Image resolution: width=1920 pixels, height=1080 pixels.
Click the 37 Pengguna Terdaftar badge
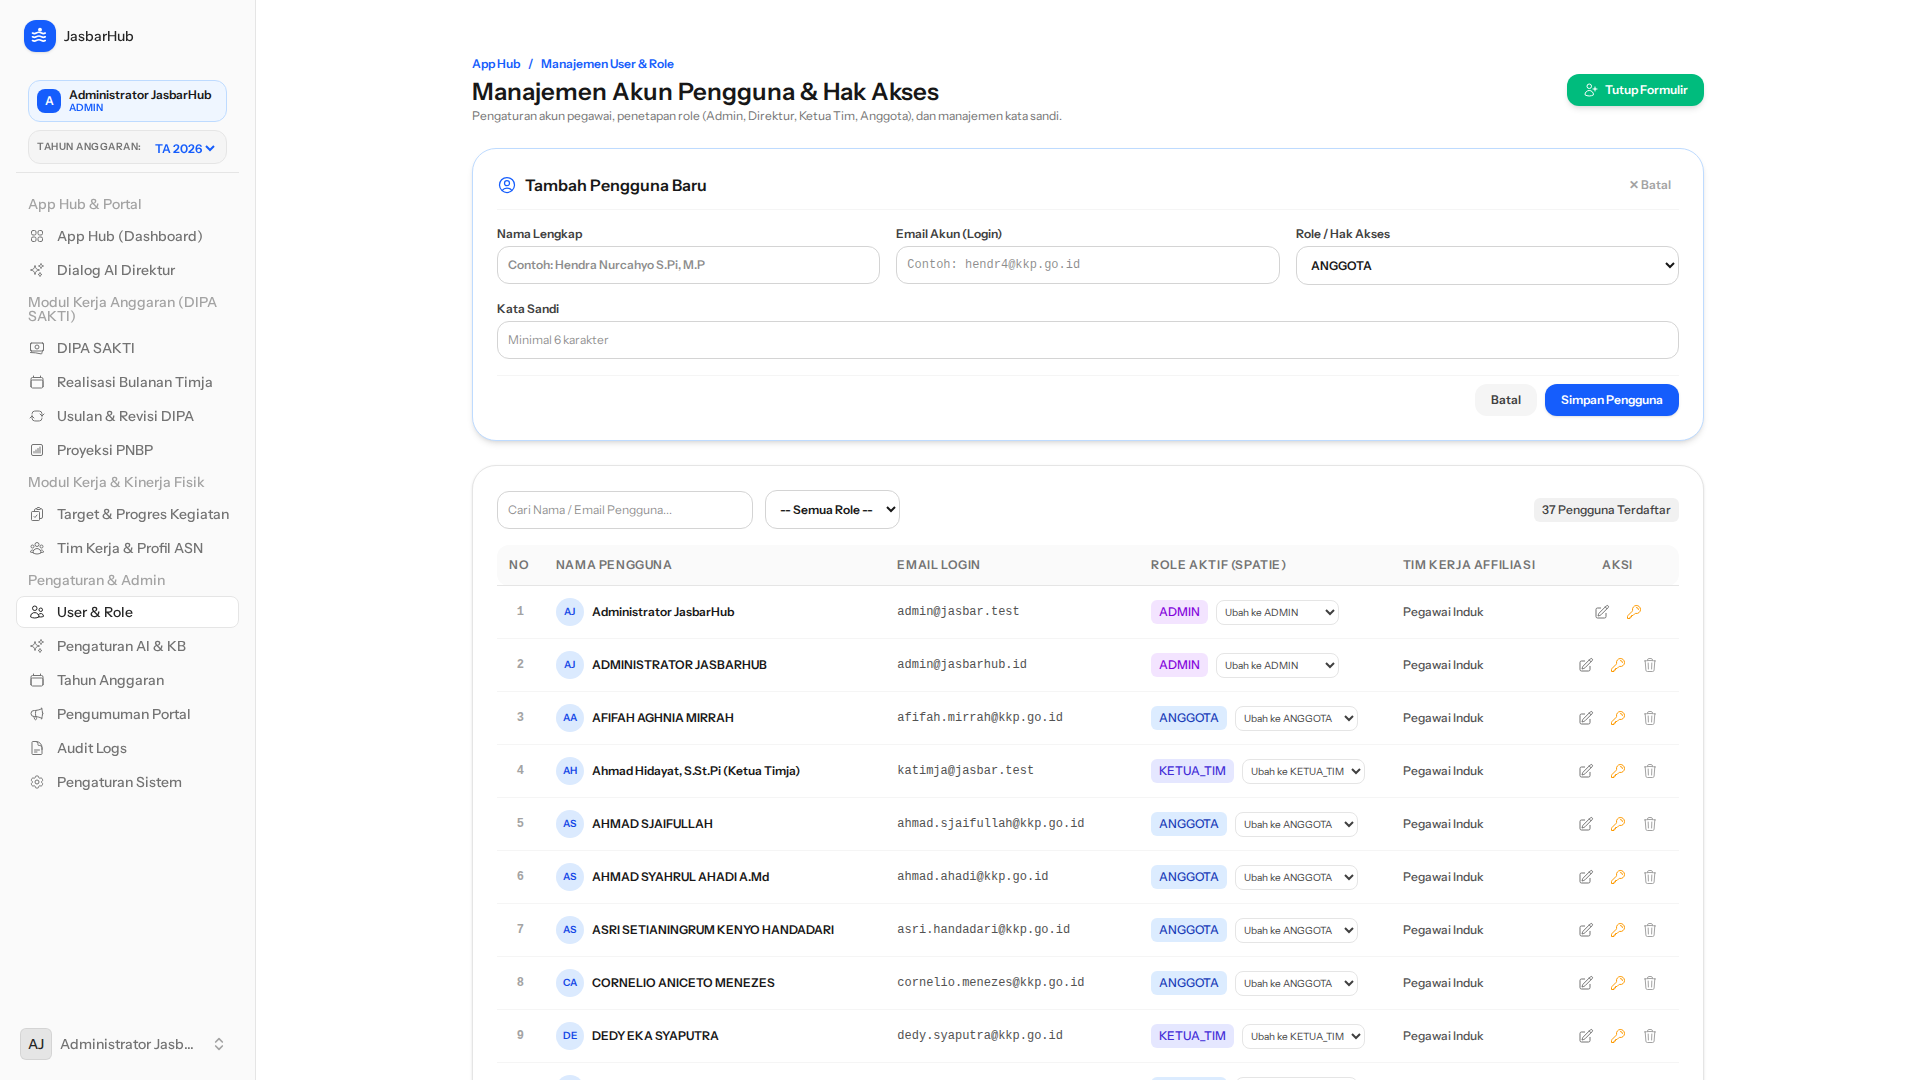tap(1606, 510)
